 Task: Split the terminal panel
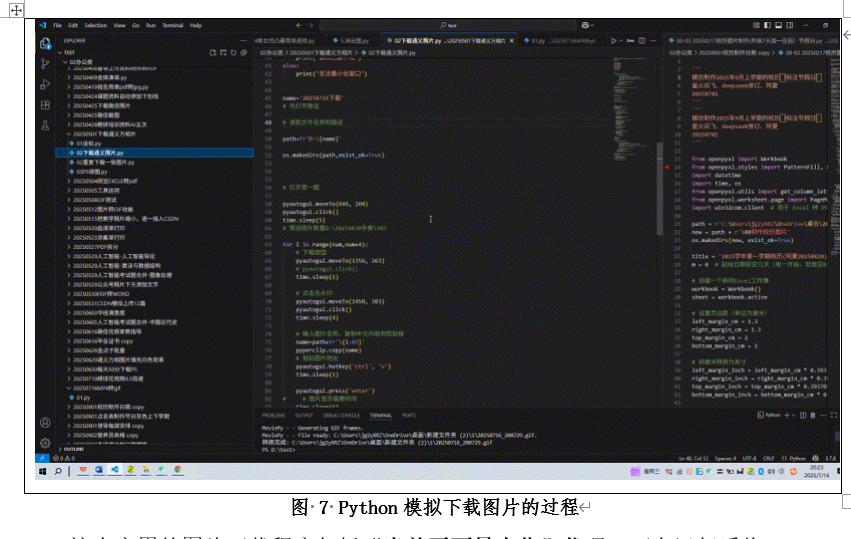[803, 415]
